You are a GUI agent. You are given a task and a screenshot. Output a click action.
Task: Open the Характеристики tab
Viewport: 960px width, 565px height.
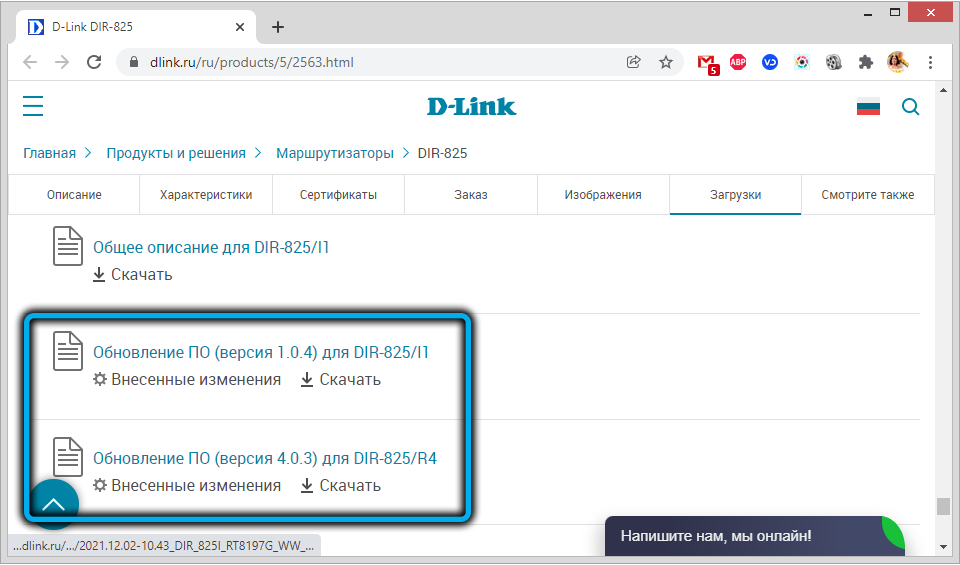[x=206, y=195]
